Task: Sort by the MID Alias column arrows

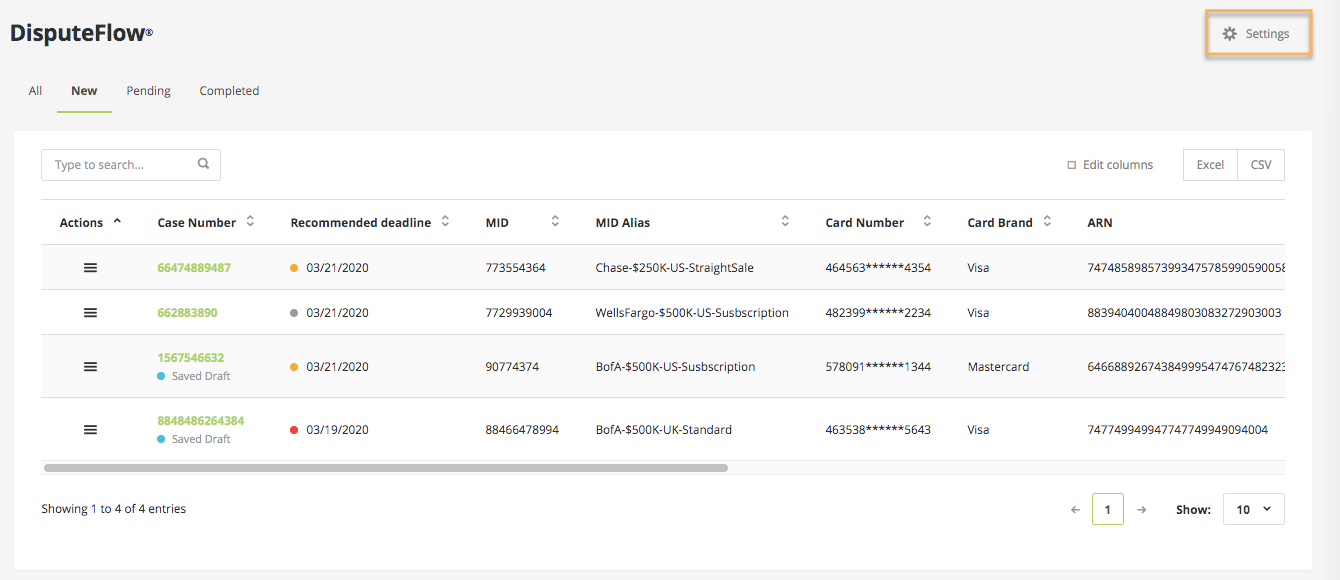Action: click(x=785, y=222)
